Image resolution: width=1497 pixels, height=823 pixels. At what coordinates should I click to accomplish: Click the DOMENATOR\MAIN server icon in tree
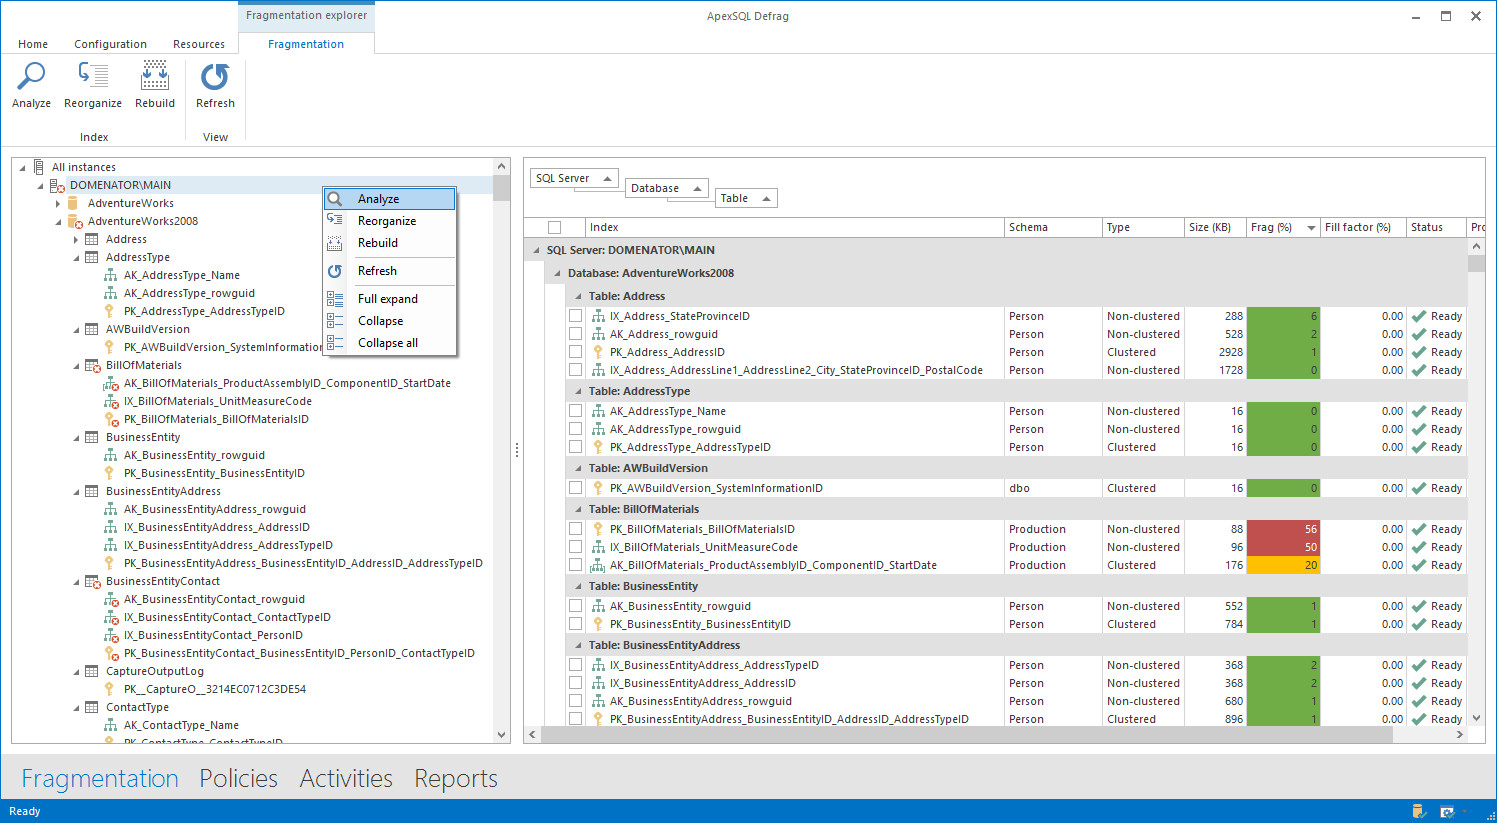[58, 185]
